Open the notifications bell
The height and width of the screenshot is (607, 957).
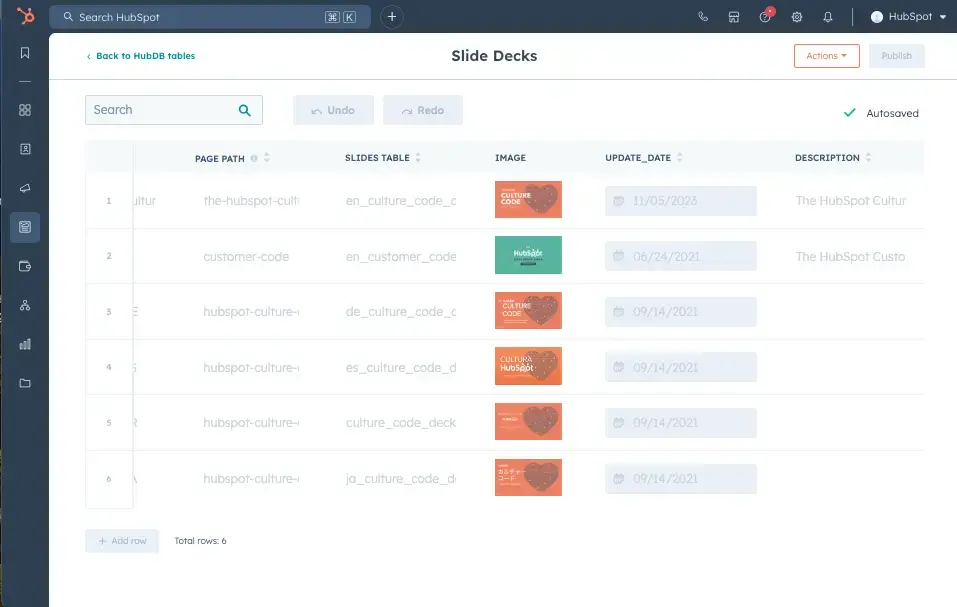[828, 17]
